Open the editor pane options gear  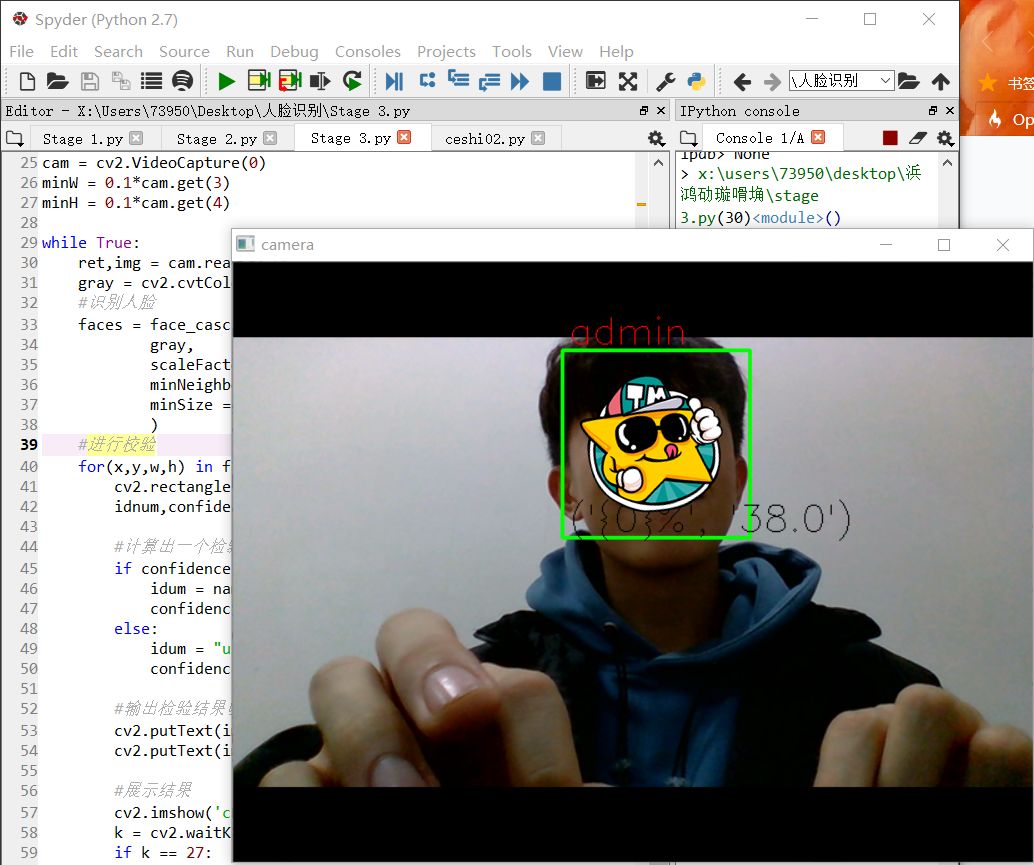(655, 138)
